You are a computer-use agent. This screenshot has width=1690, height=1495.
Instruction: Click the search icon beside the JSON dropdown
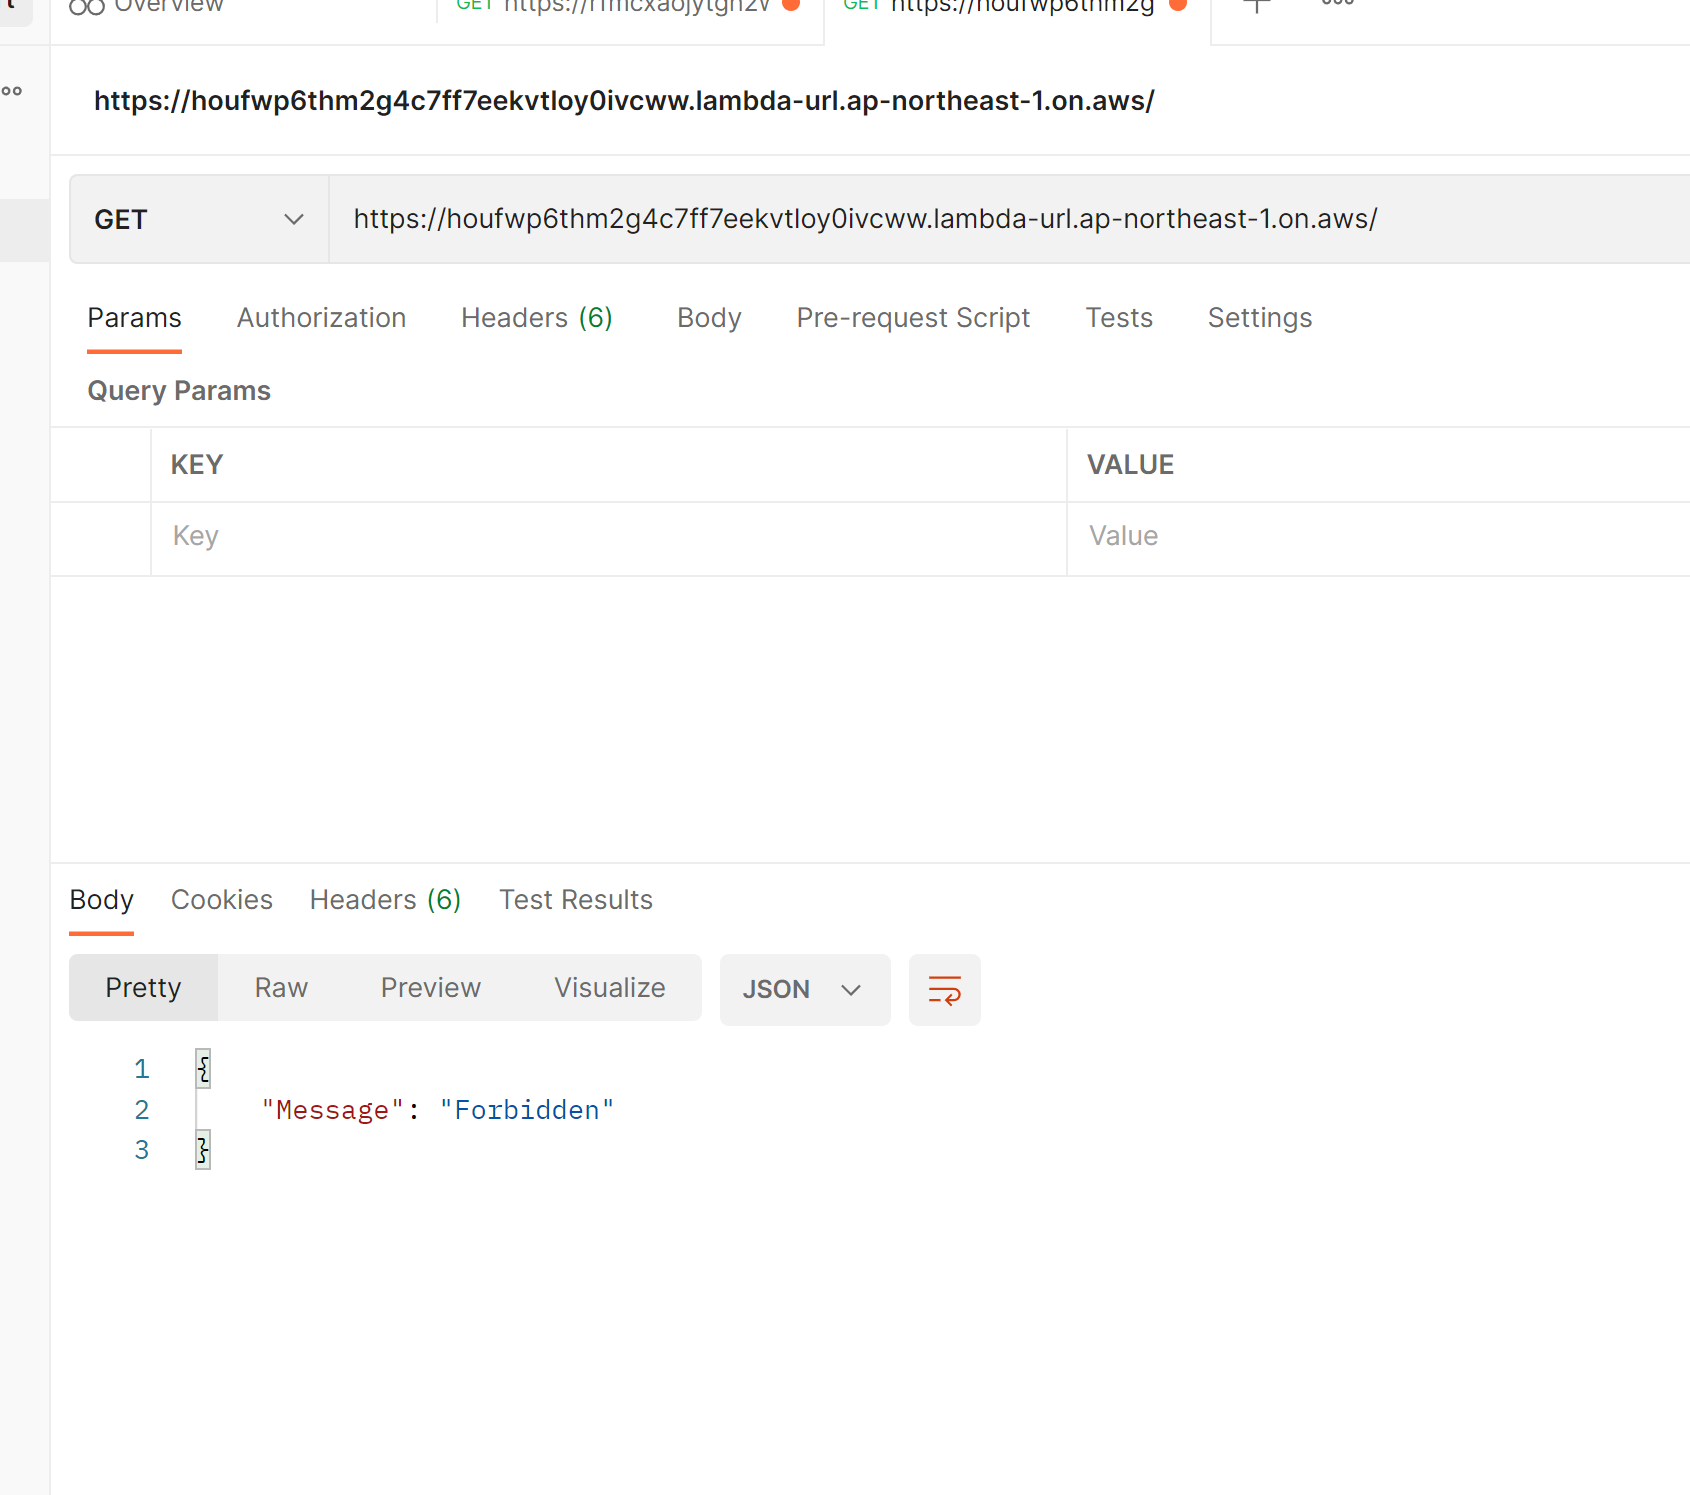click(x=944, y=989)
